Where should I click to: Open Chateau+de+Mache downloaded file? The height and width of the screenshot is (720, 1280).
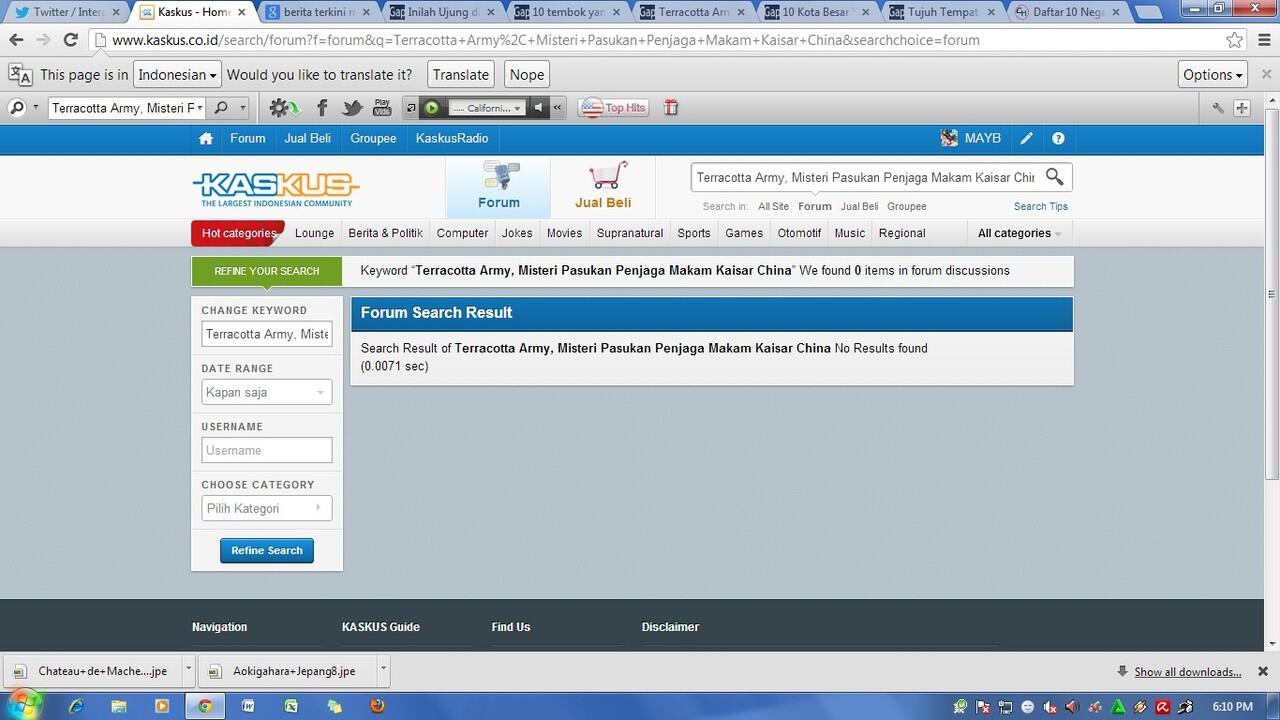(91, 671)
